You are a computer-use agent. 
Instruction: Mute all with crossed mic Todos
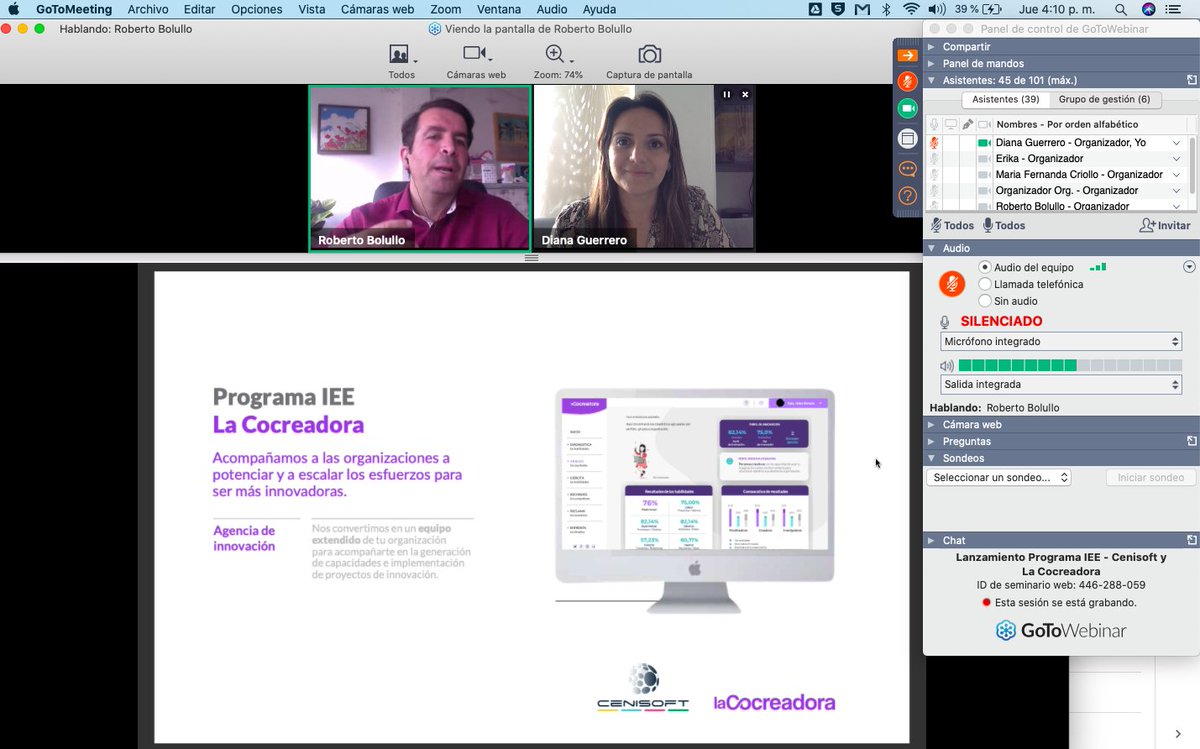click(952, 225)
